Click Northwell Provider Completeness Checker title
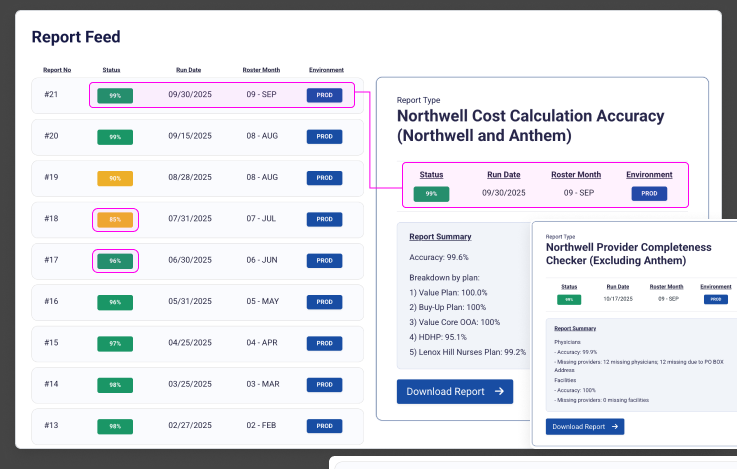Screen dimensions: 737x469 pos(628,254)
